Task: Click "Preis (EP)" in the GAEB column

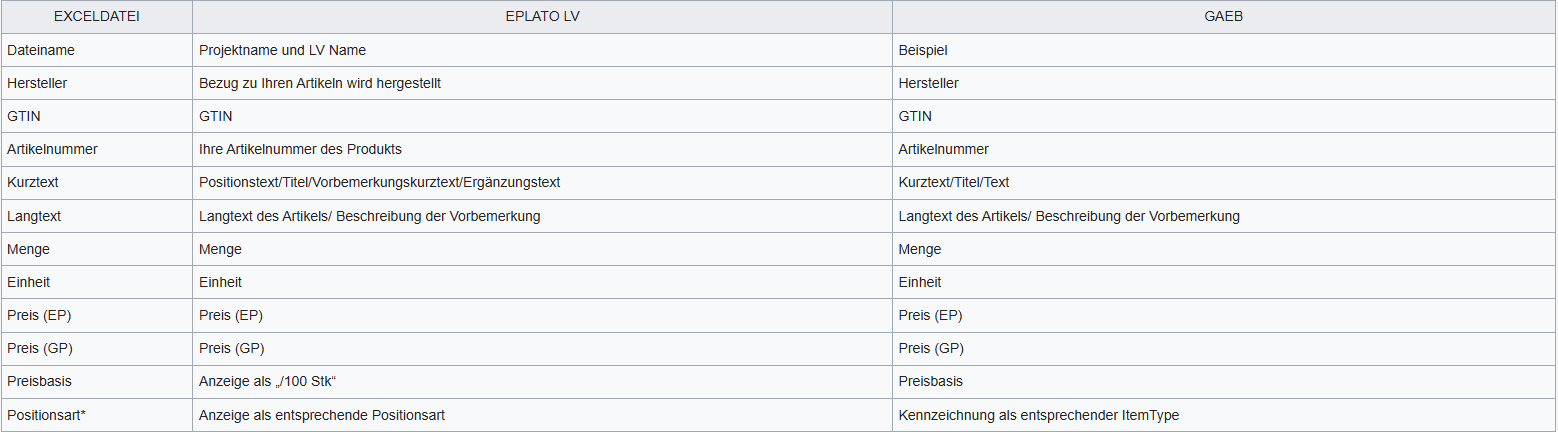Action: point(930,315)
